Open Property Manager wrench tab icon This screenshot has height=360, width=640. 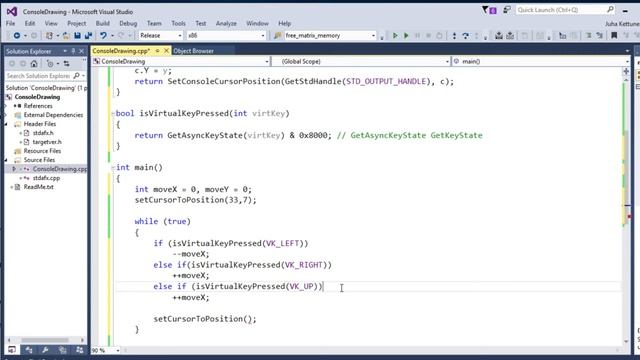click(45, 350)
